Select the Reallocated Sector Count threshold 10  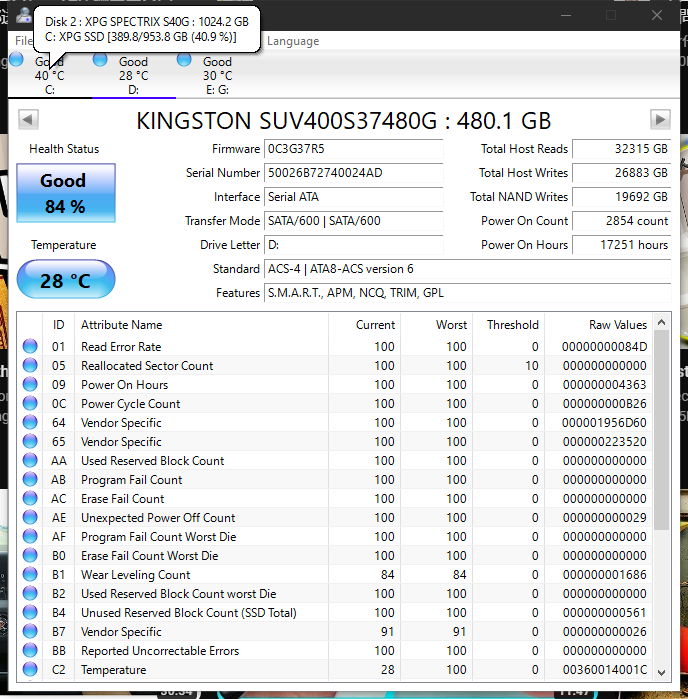(x=531, y=366)
